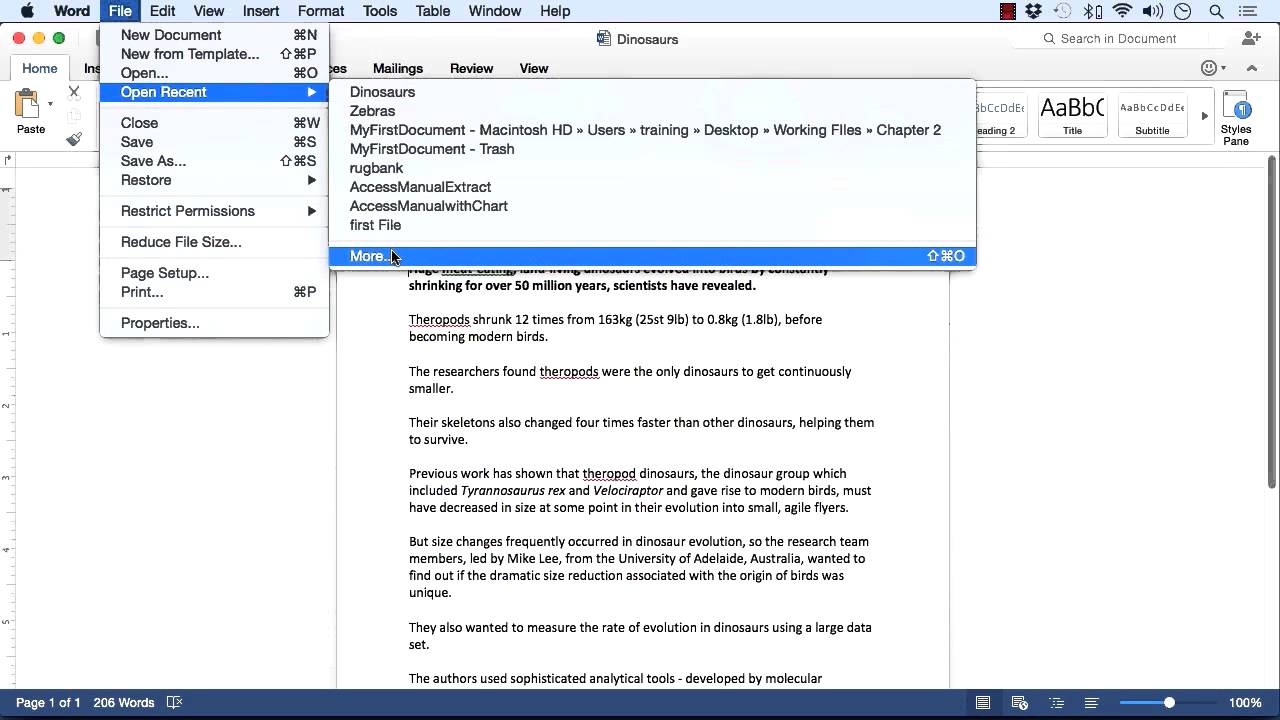This screenshot has width=1280, height=720.
Task: Open the Window menu
Action: [495, 11]
